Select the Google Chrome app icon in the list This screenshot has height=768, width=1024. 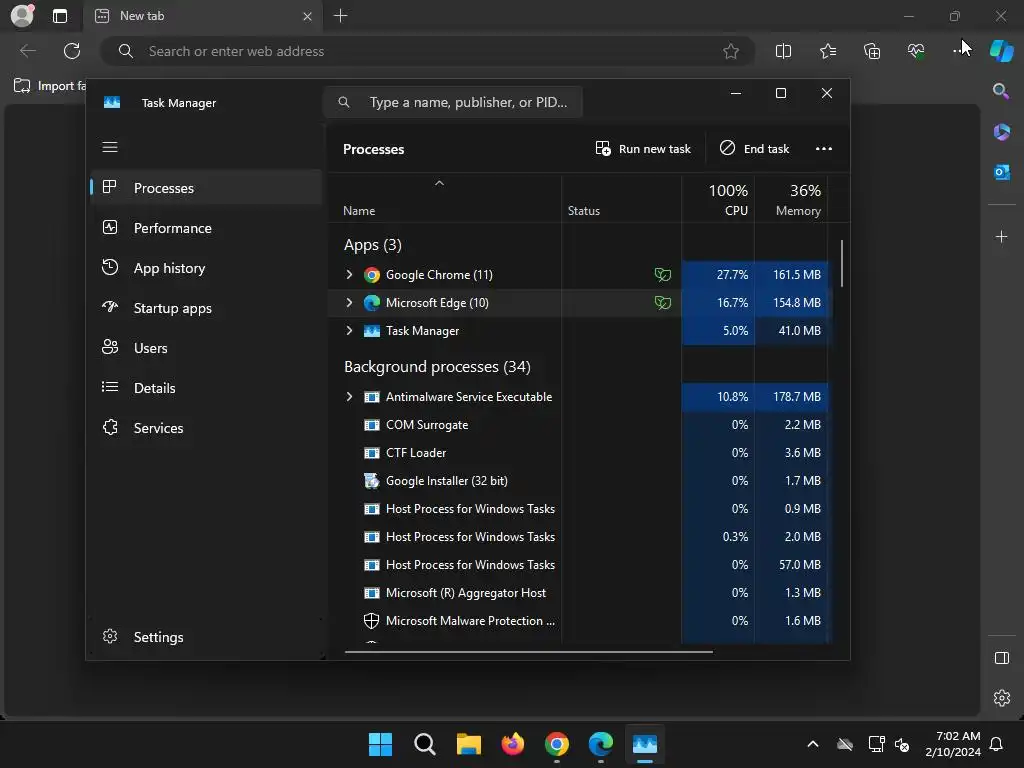(372, 275)
